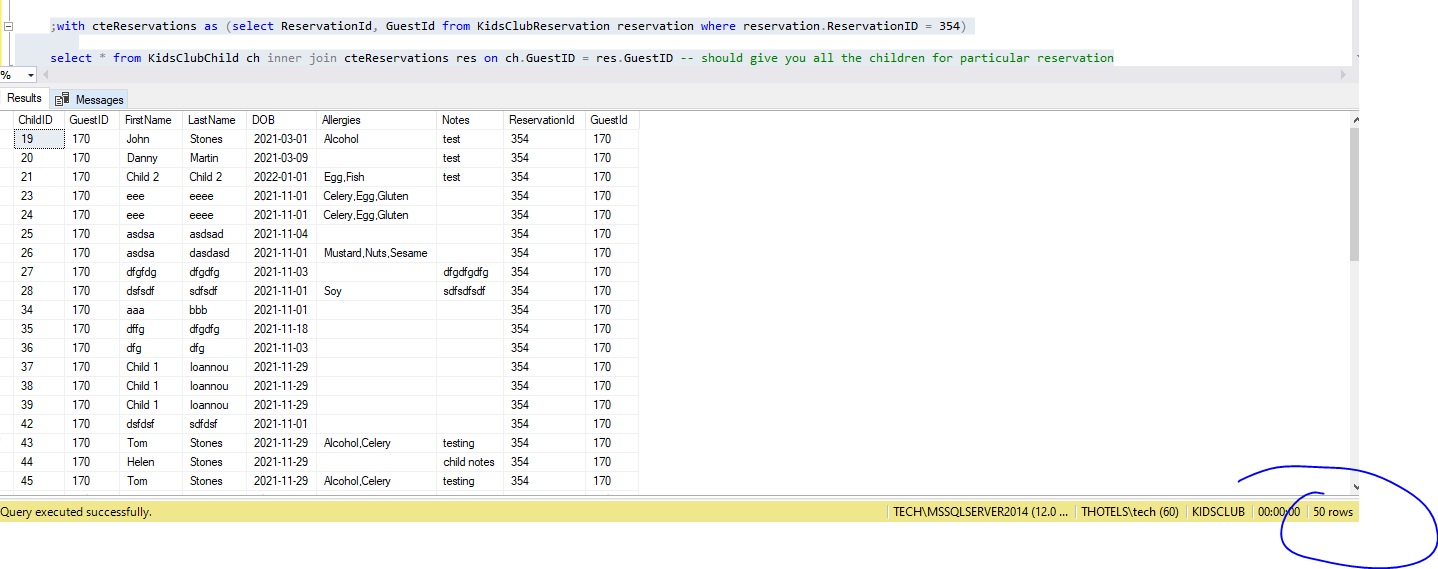Place cursor on 'KidsClubChild' in the query

[x=193, y=58]
